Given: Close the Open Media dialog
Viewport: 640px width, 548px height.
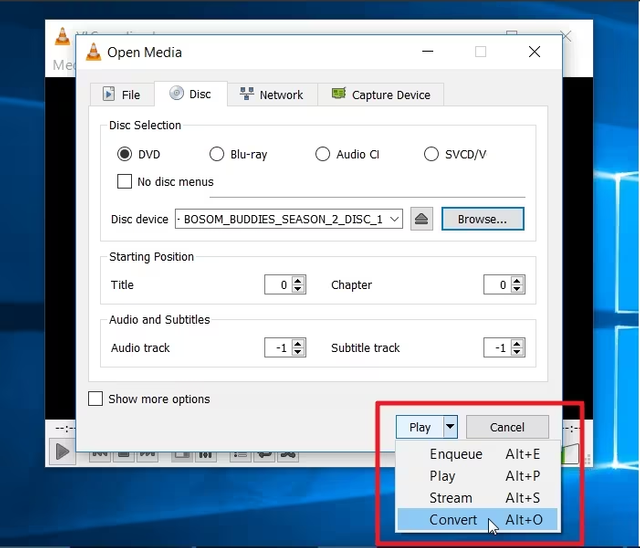Looking at the screenshot, I should click(x=534, y=52).
